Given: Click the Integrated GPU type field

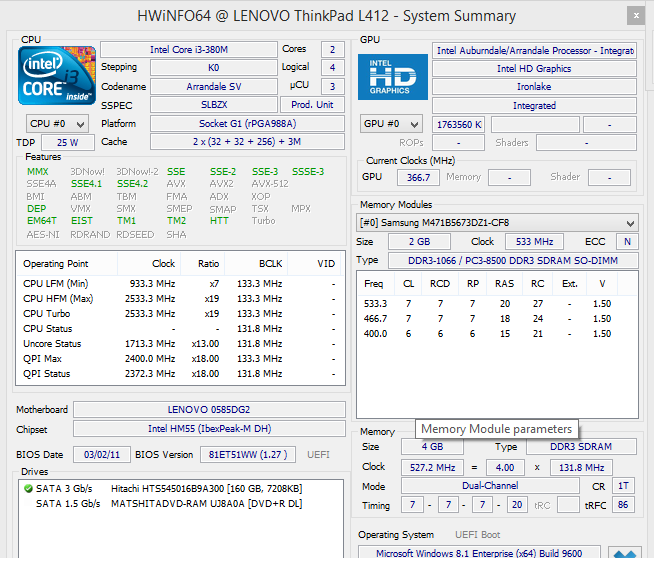Looking at the screenshot, I should (534, 105).
